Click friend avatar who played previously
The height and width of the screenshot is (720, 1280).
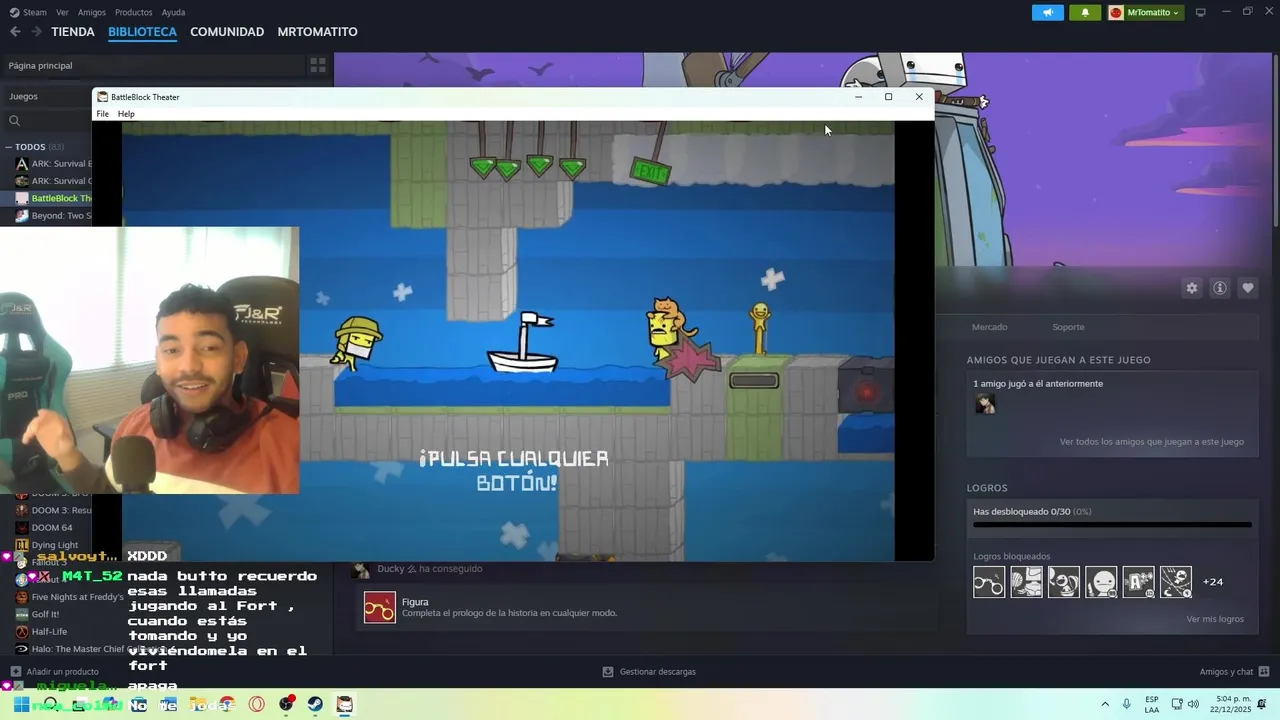[x=985, y=404]
